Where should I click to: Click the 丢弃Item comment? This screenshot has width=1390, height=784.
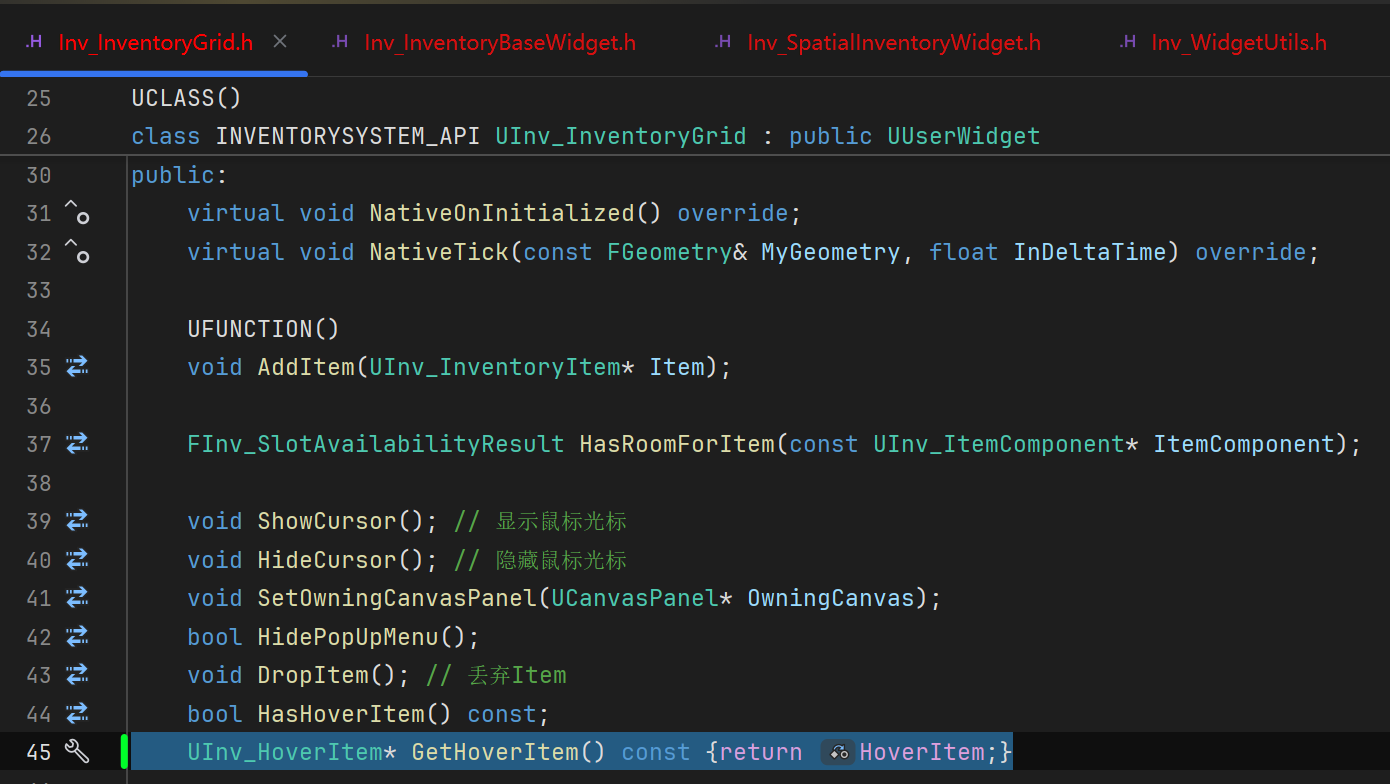pyautogui.click(x=496, y=675)
